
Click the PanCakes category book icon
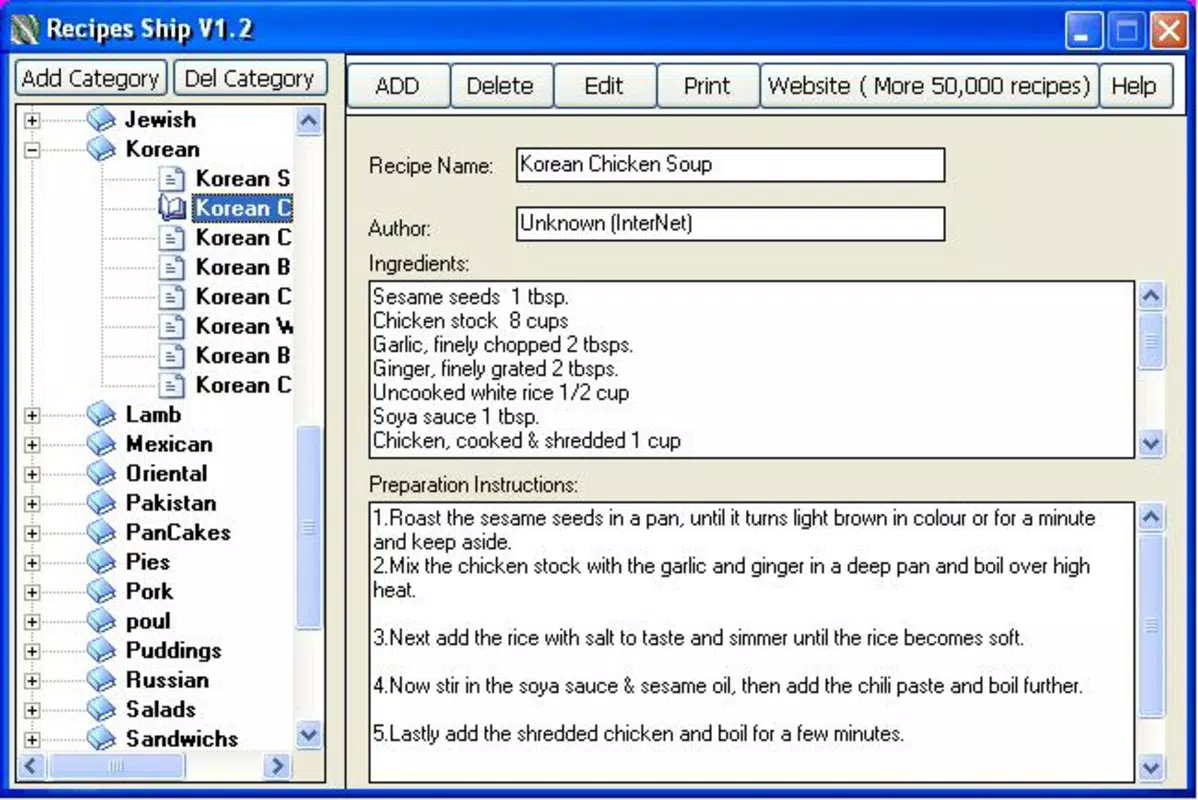[x=101, y=533]
